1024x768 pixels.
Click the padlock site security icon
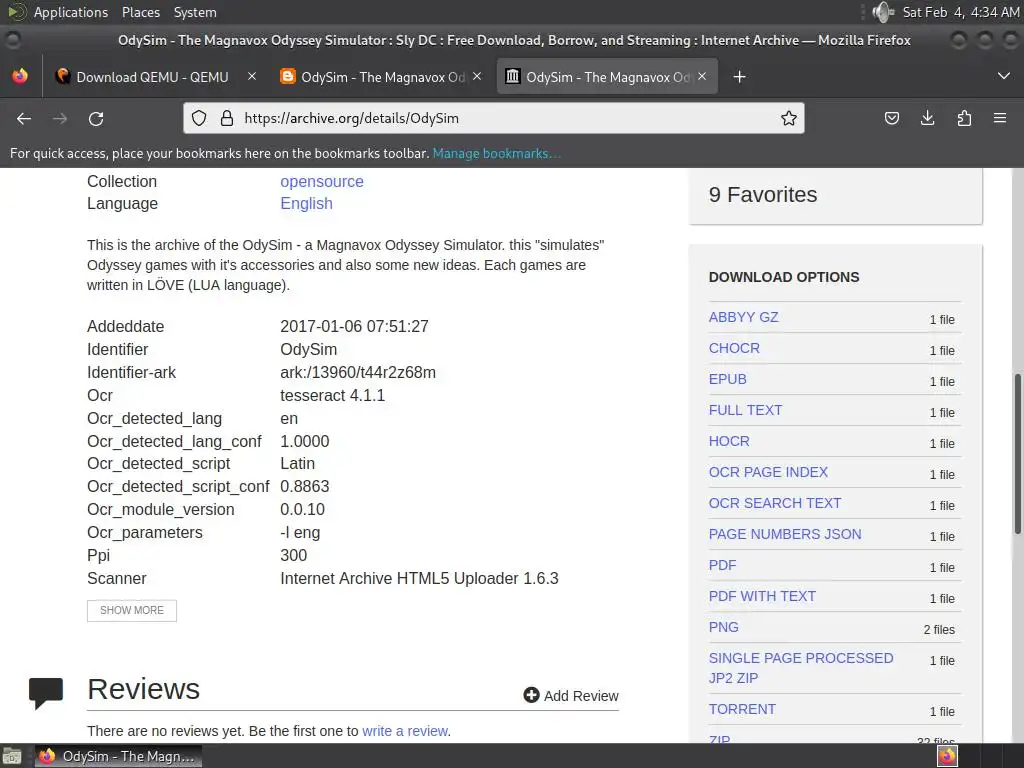pos(227,118)
